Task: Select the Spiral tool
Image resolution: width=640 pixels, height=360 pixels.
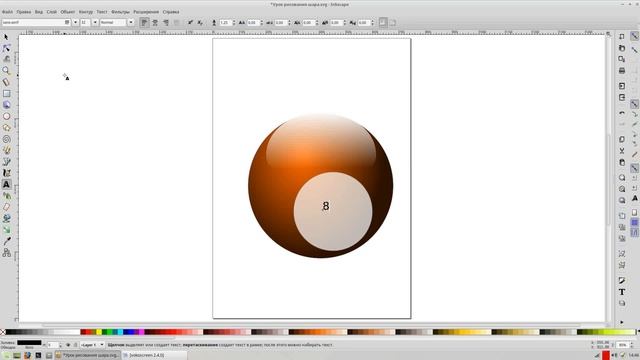Action: 6,139
